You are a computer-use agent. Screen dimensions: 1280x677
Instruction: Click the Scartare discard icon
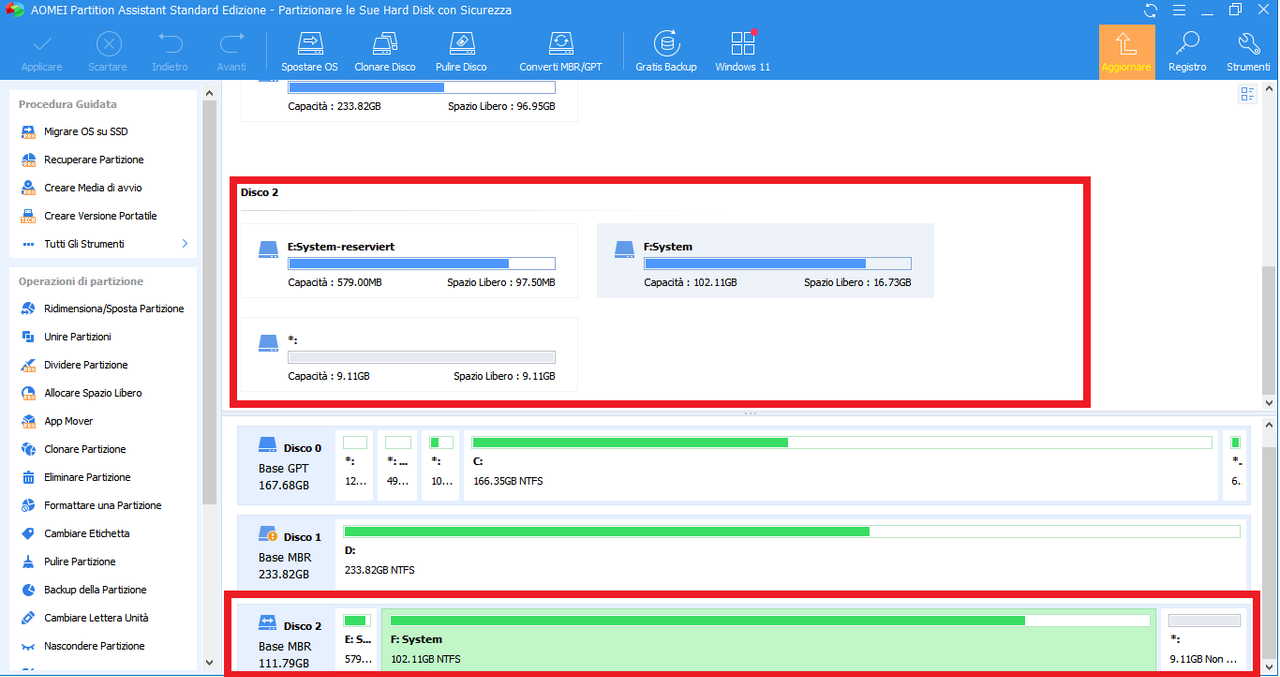(108, 44)
